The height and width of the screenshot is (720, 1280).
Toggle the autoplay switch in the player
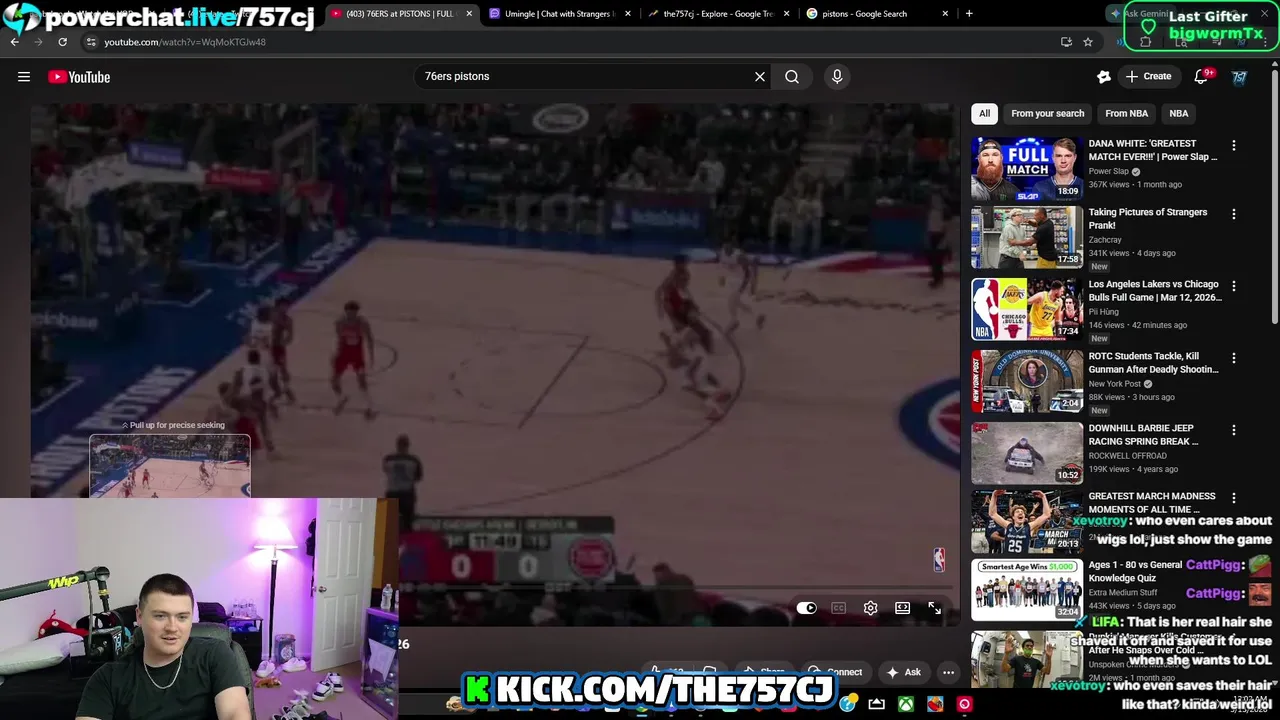tap(807, 608)
